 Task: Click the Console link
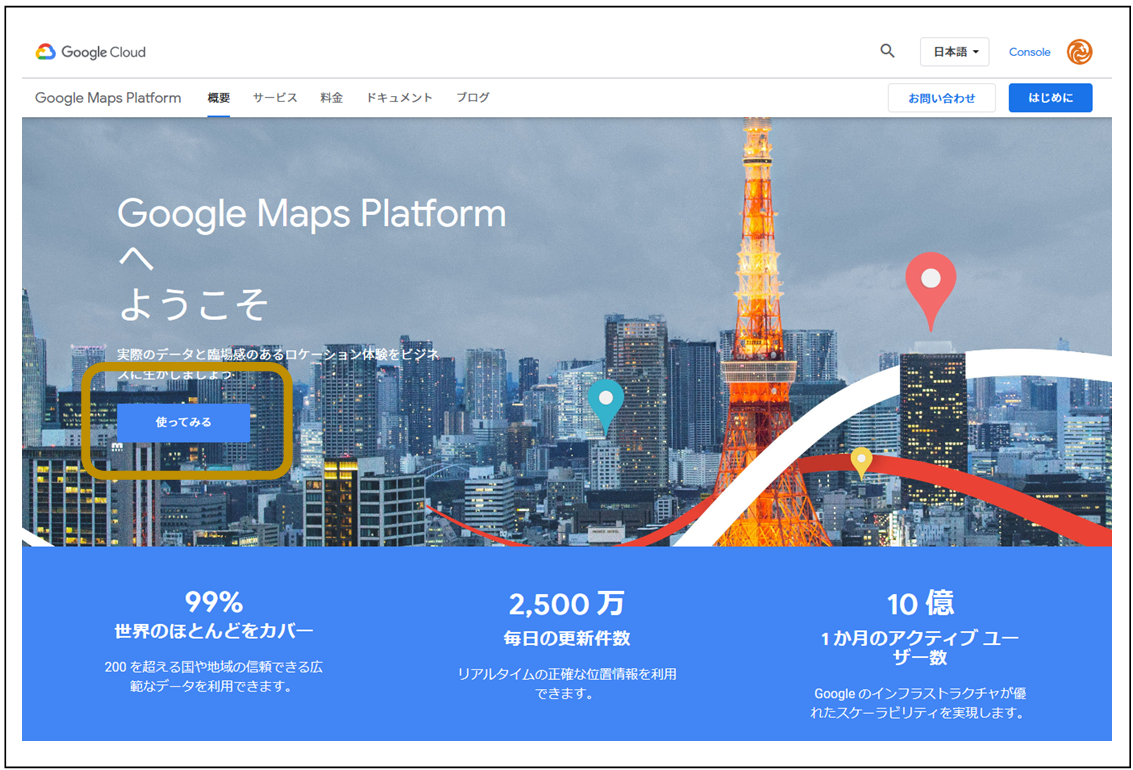(x=1029, y=52)
